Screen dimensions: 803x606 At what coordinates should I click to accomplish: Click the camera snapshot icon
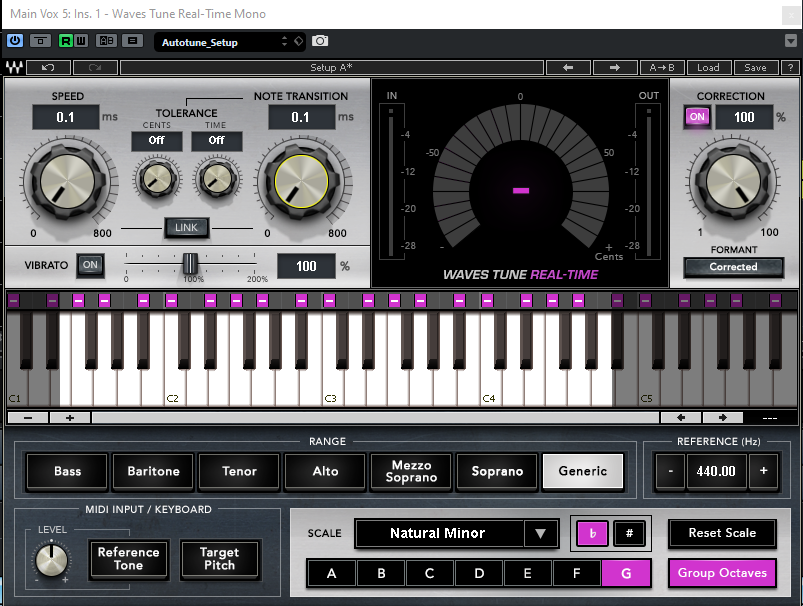[320, 41]
